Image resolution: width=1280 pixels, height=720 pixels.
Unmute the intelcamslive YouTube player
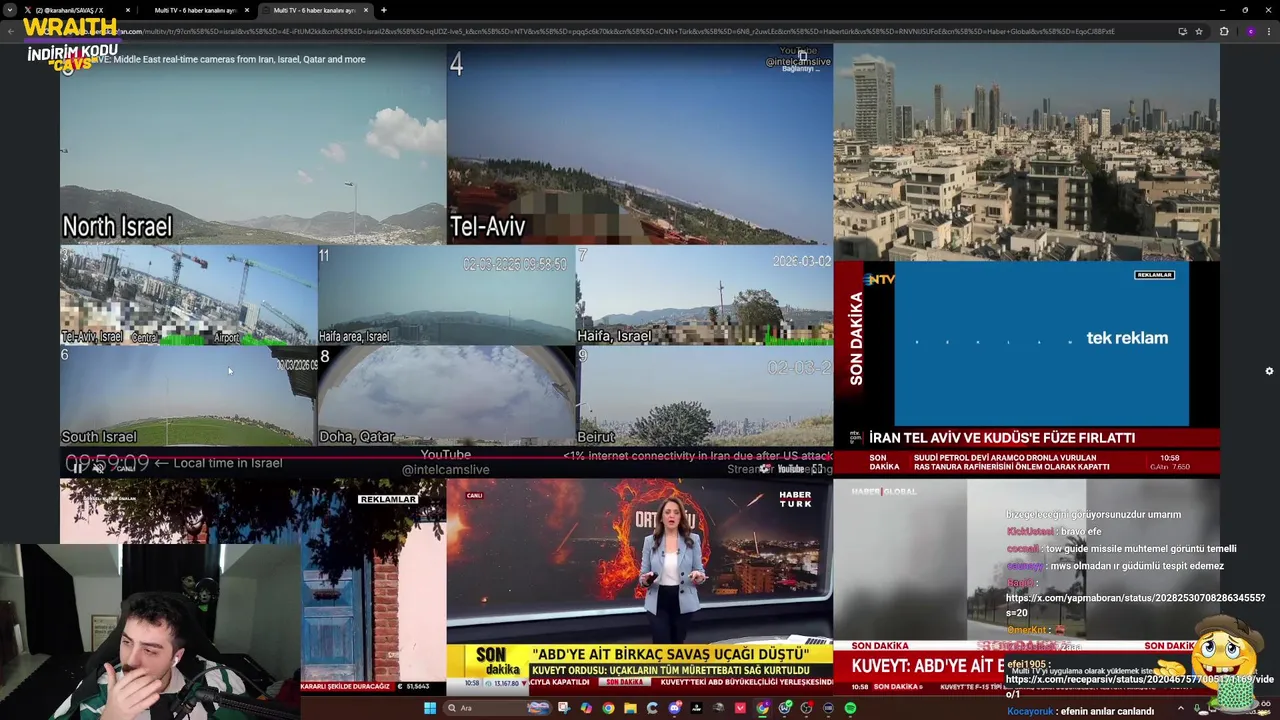coord(100,468)
